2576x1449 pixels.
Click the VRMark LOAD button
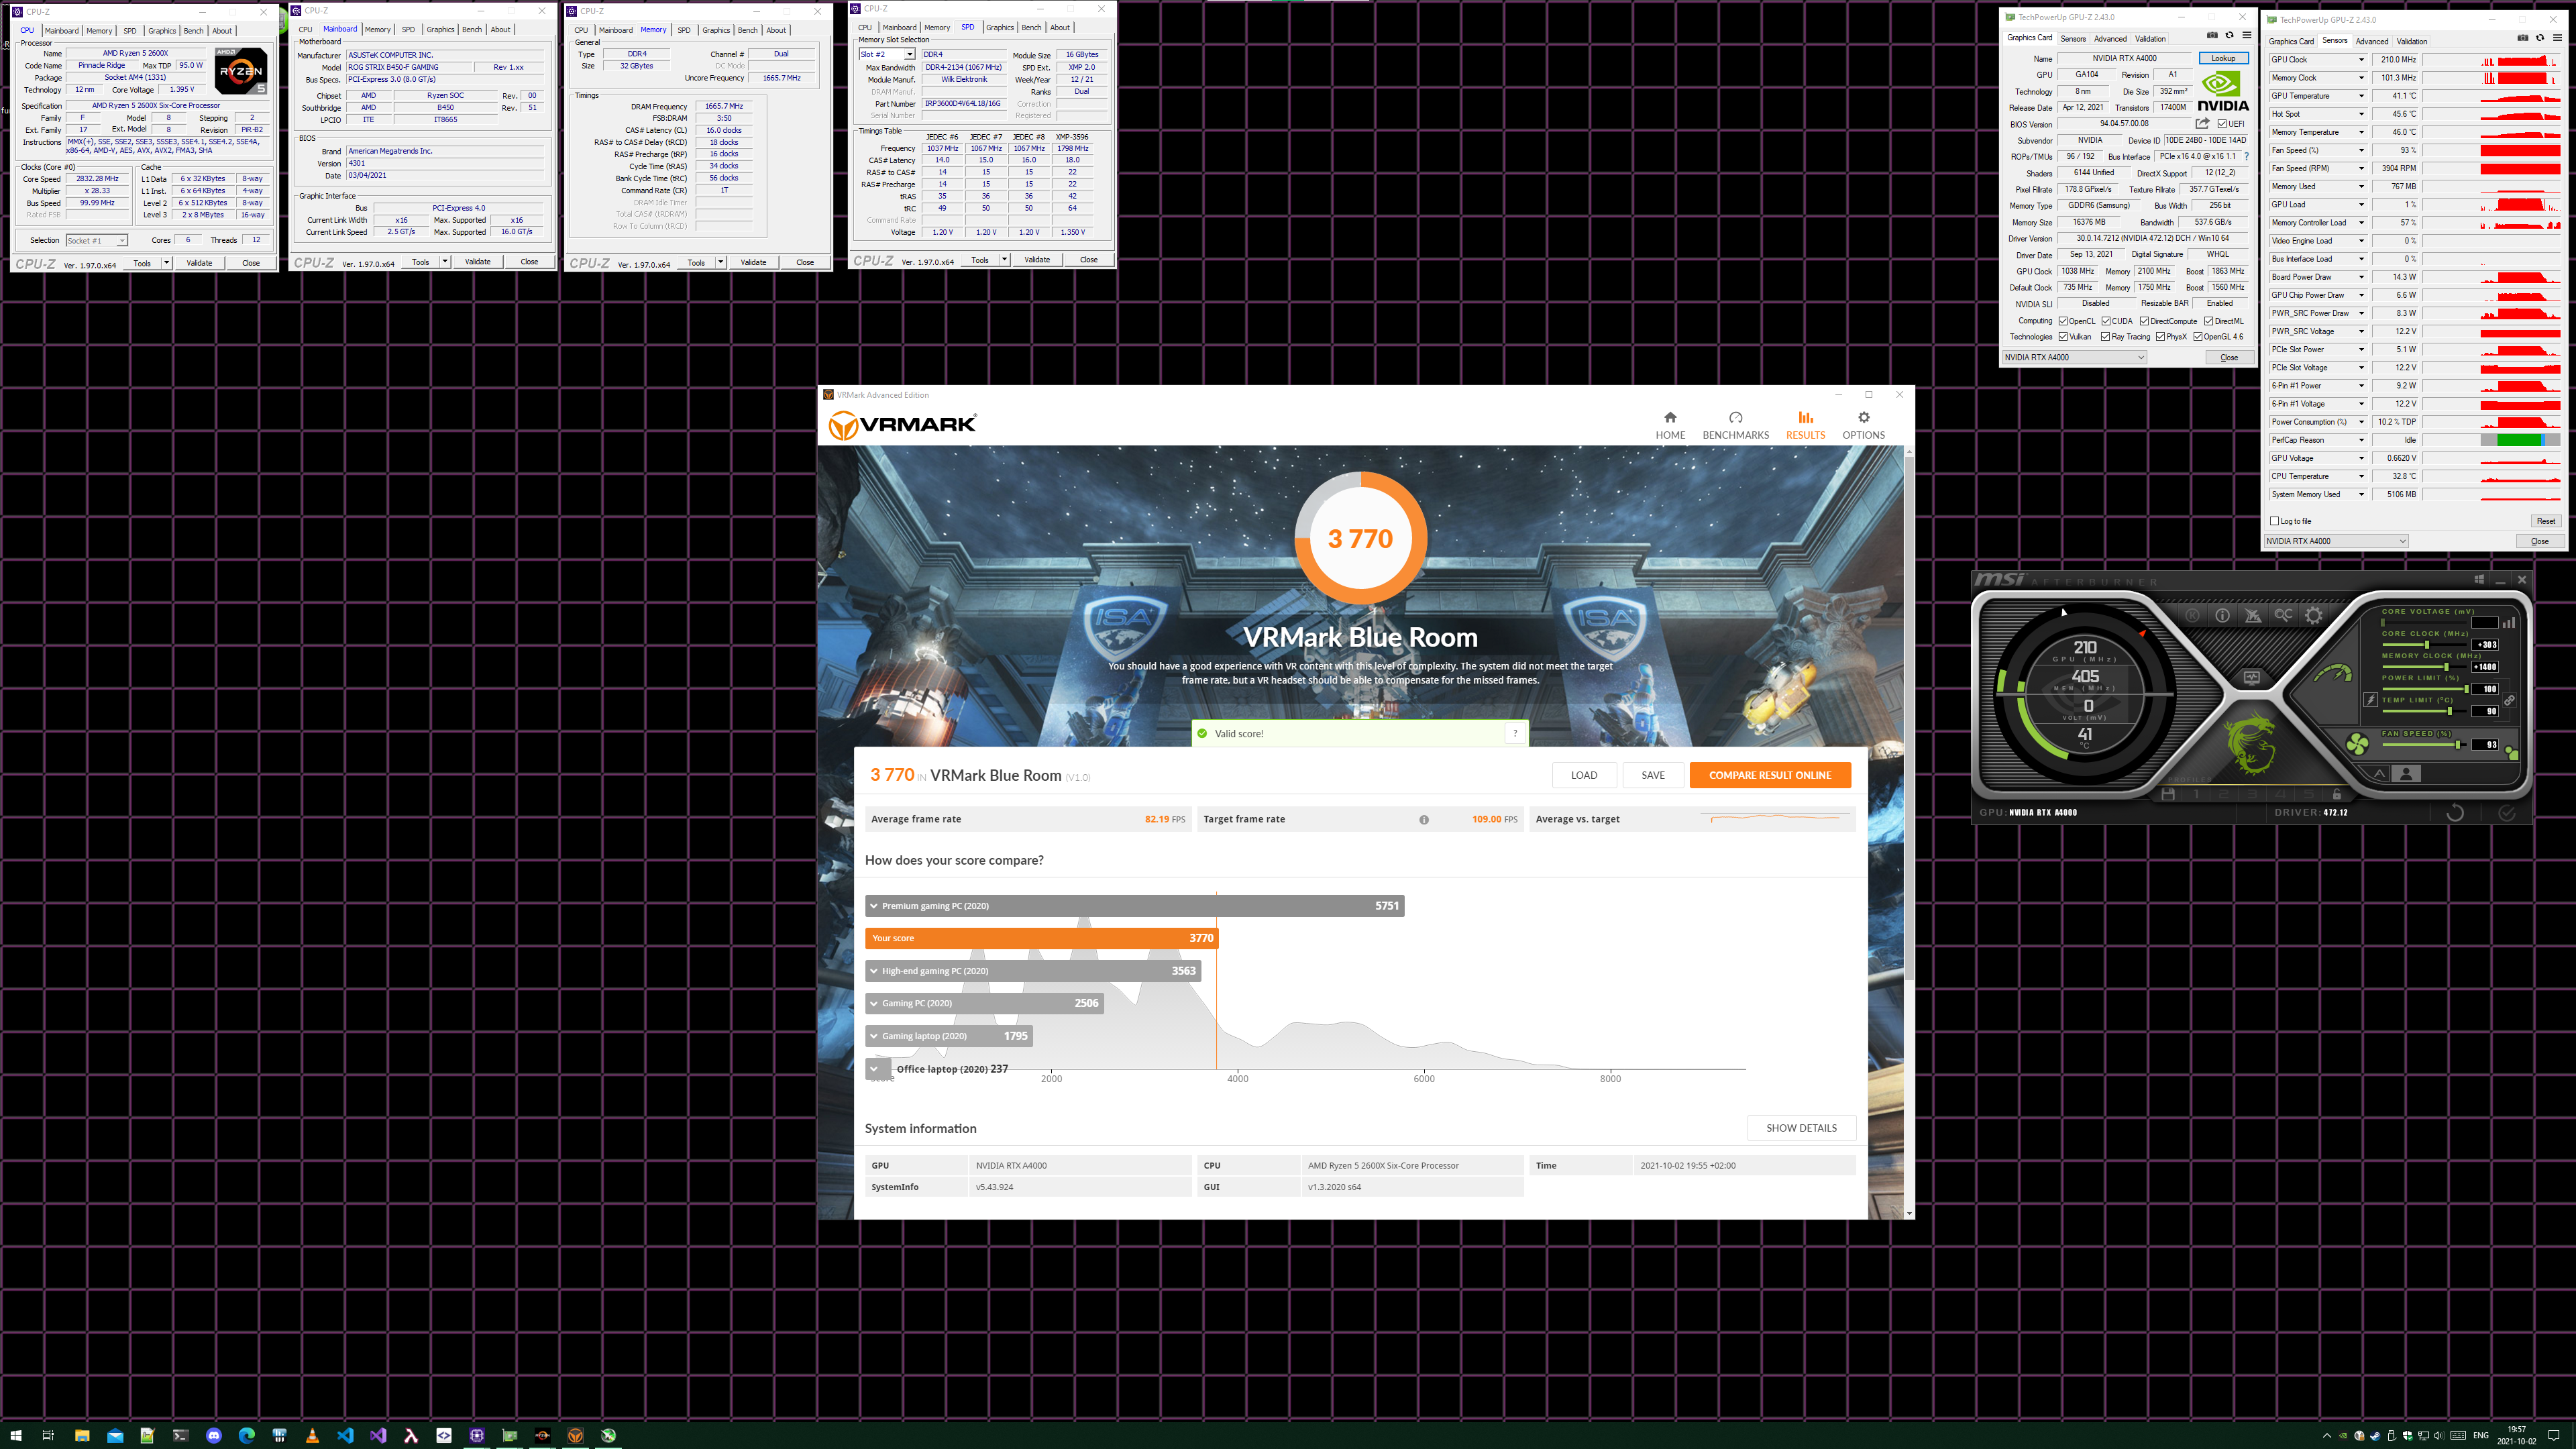pos(1584,775)
